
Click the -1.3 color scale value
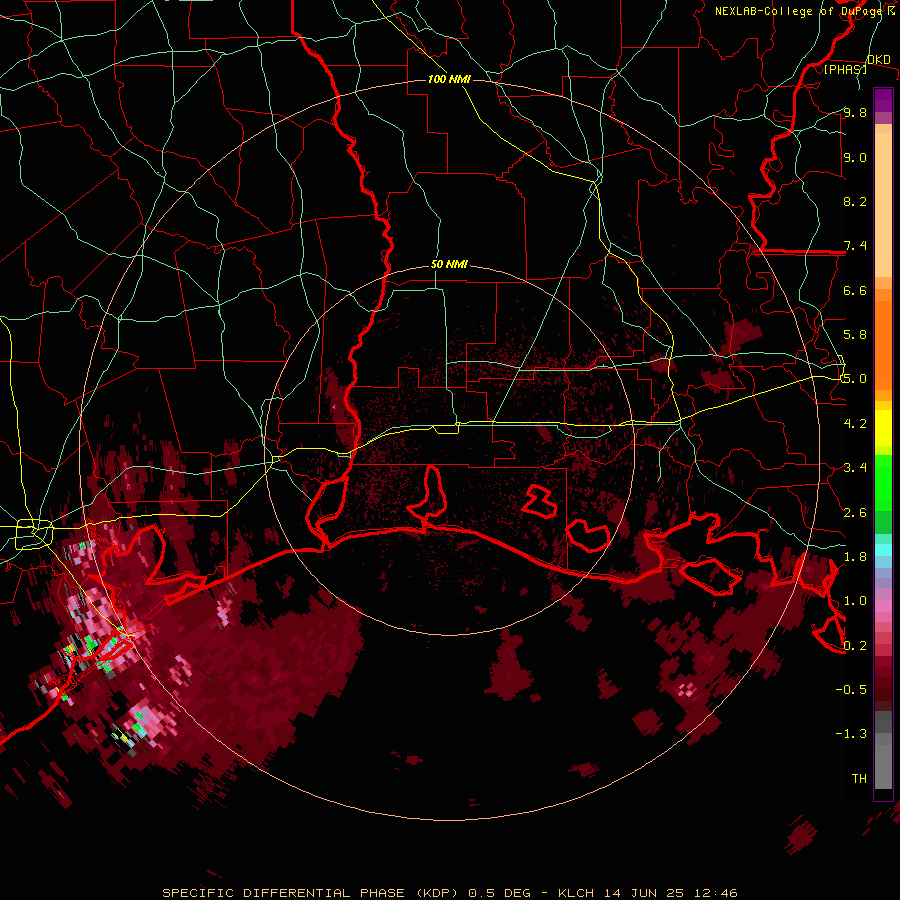851,734
